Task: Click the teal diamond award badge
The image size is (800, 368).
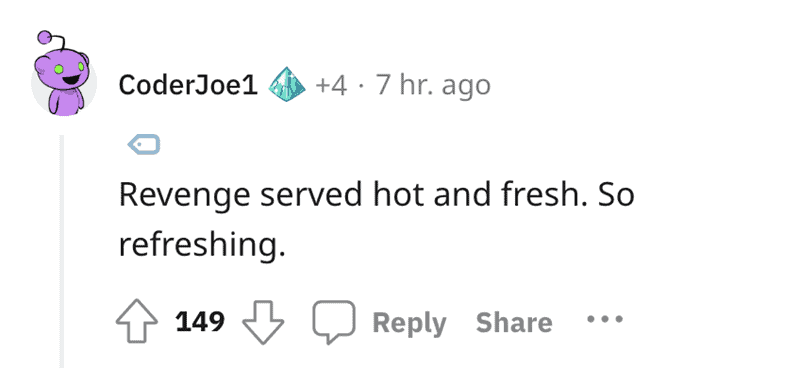Action: click(x=287, y=85)
